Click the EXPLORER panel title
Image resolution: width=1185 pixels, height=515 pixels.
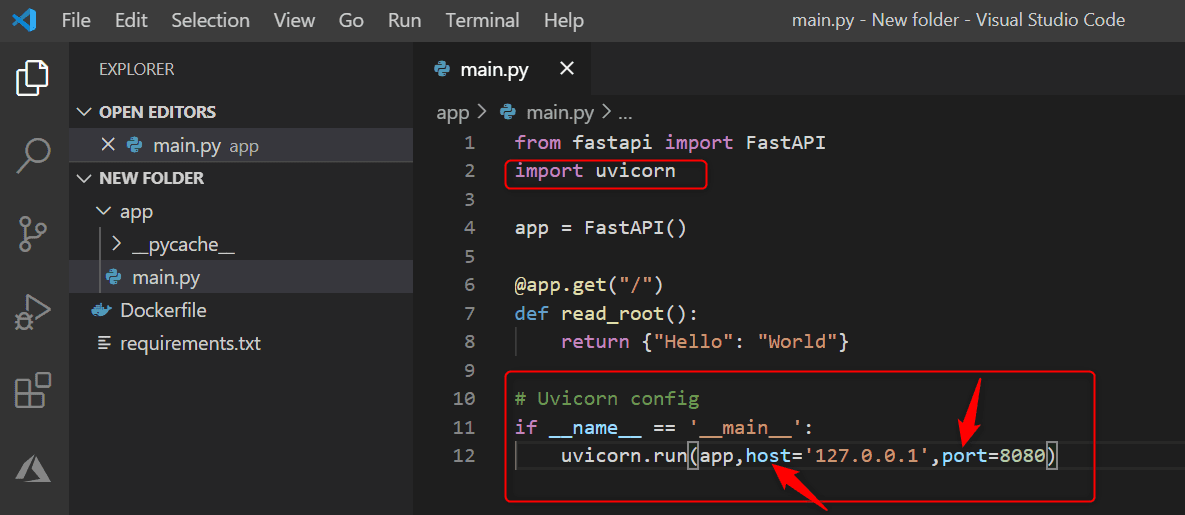tap(137, 70)
